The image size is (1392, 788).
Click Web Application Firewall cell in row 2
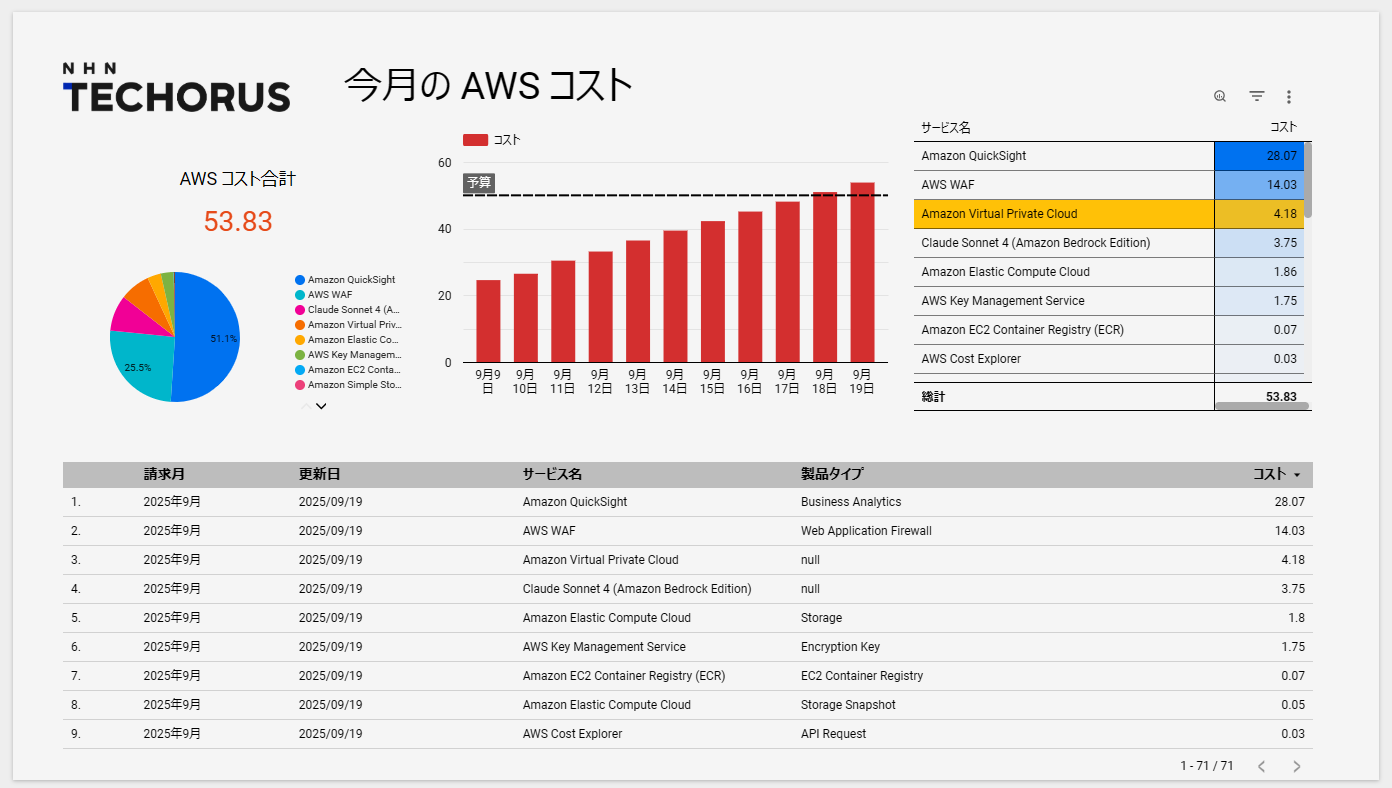point(866,531)
